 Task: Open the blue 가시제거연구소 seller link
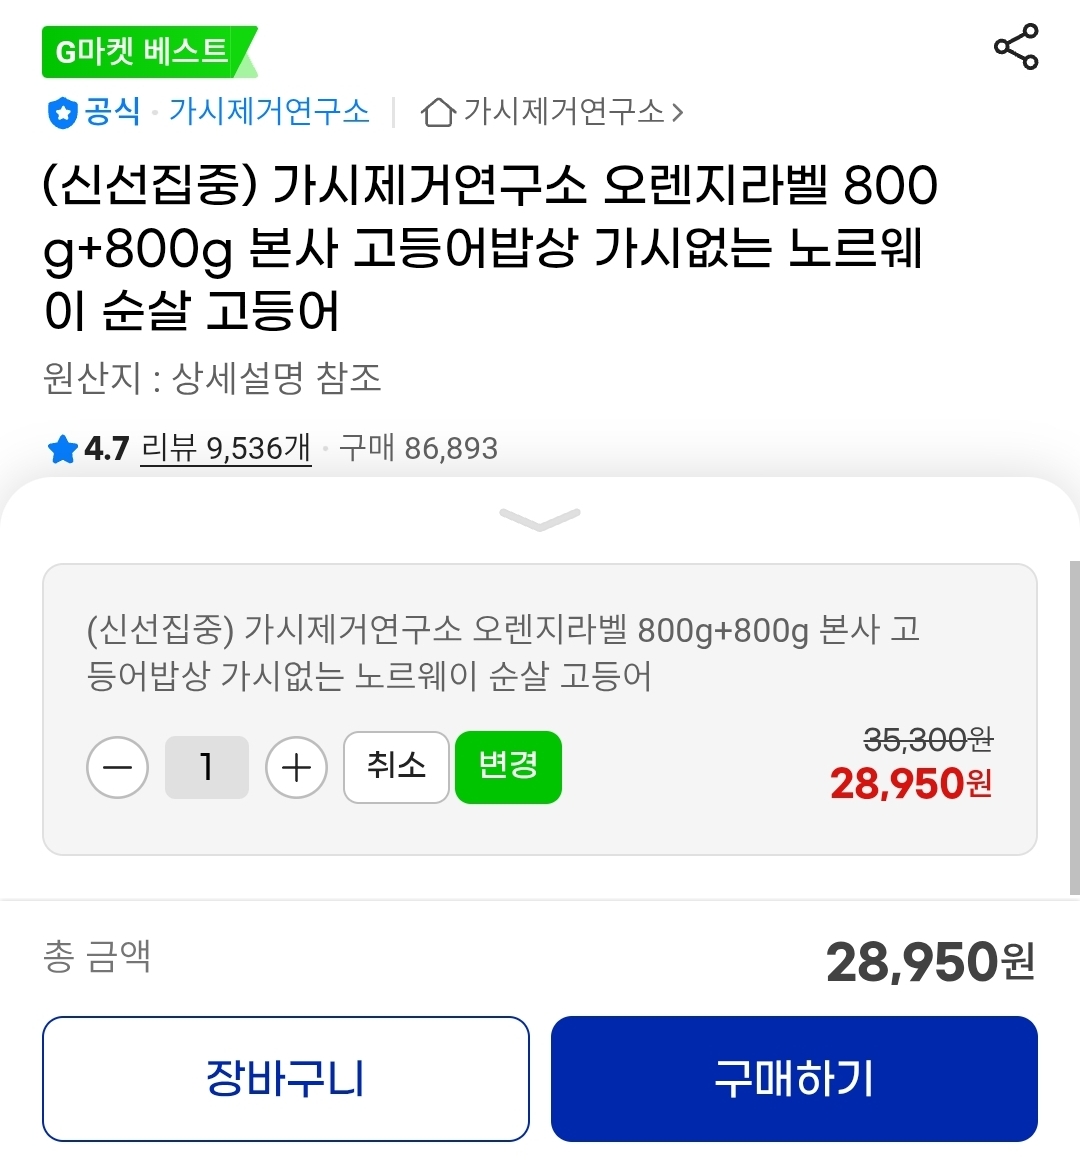(269, 111)
